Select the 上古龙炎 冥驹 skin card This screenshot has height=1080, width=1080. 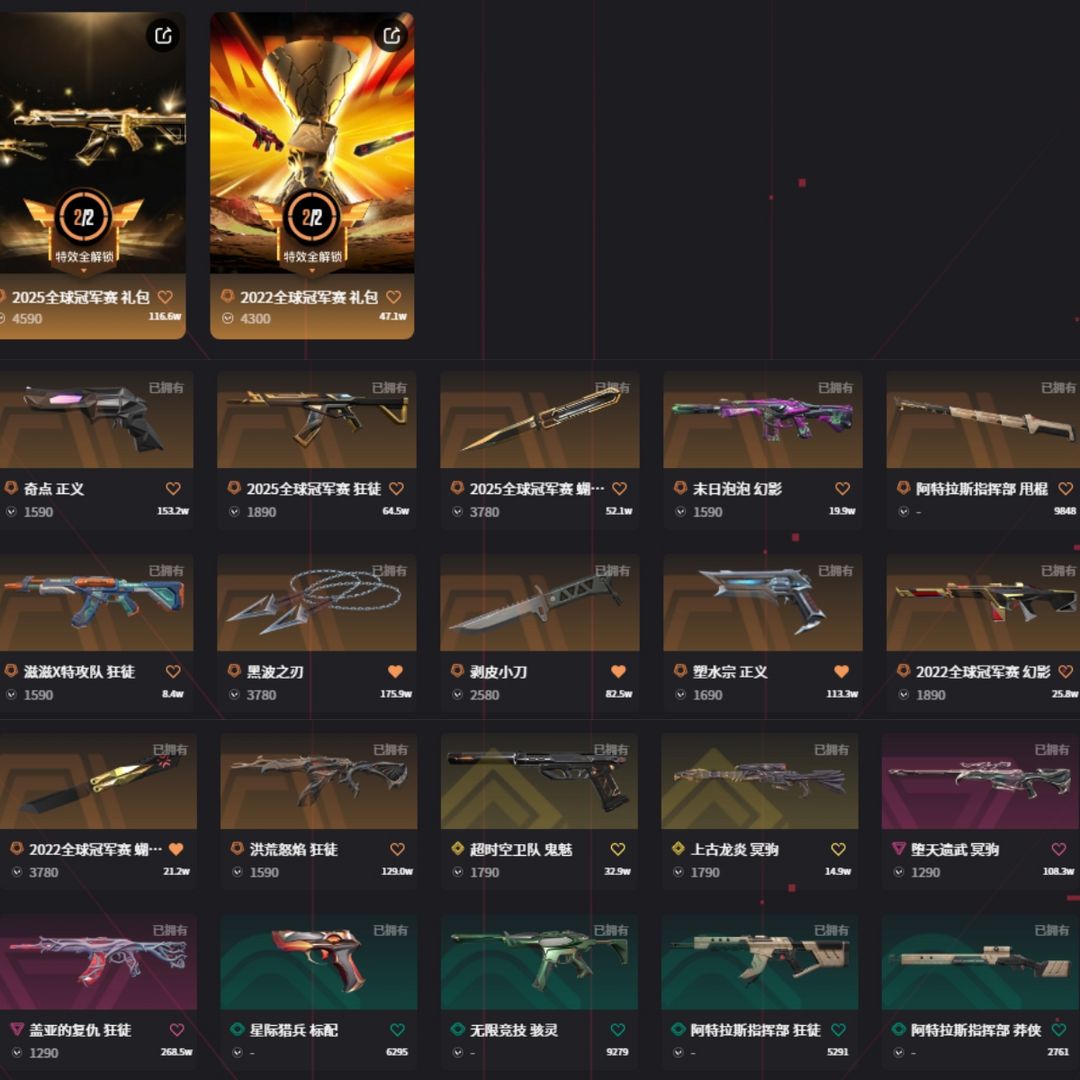coord(760,809)
